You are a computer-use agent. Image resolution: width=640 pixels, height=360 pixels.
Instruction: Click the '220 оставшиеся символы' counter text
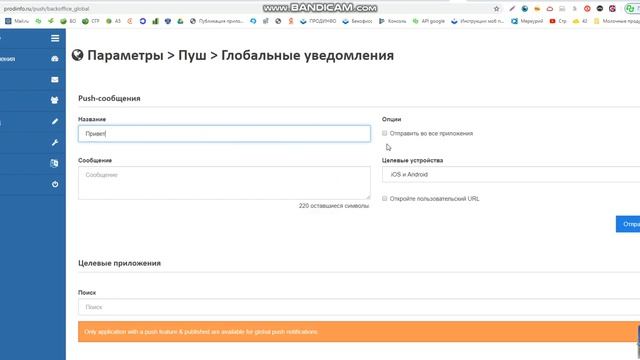click(x=334, y=206)
